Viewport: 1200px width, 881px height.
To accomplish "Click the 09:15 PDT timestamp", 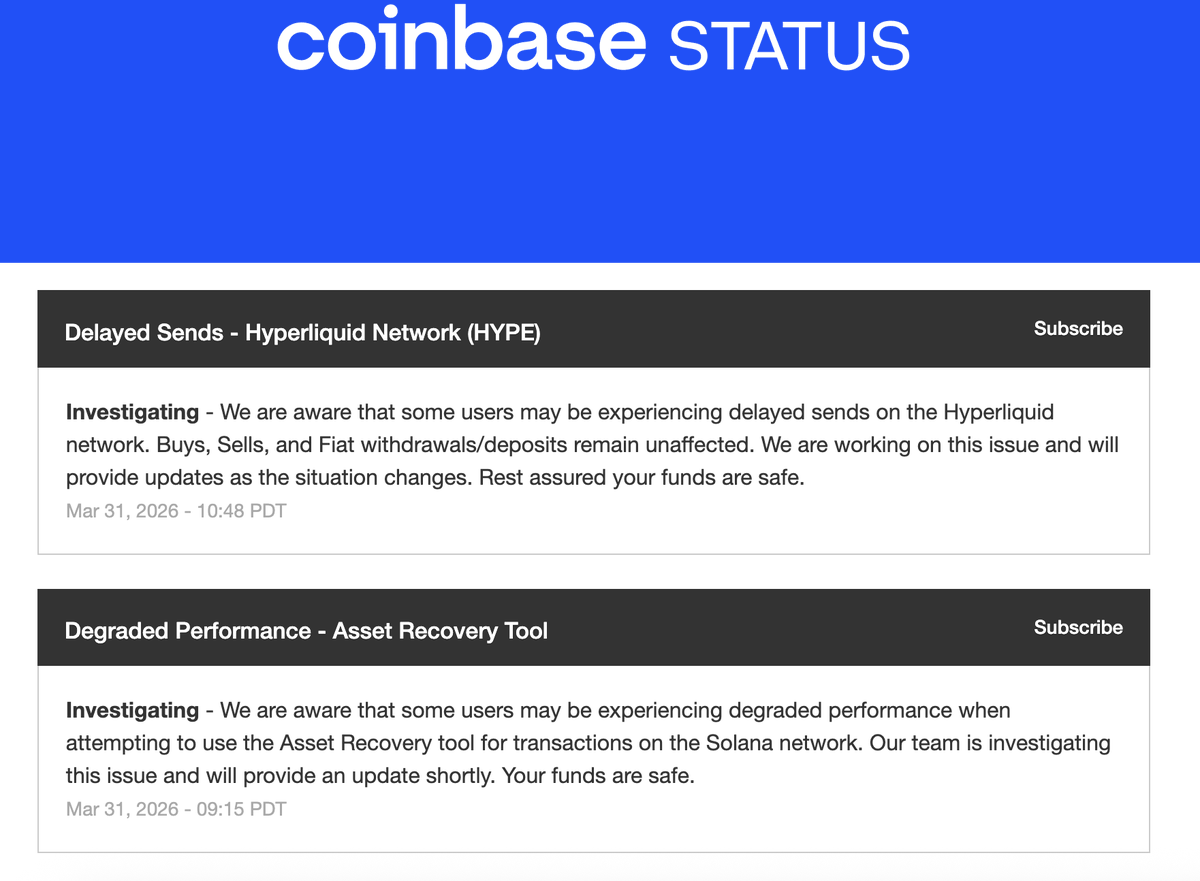I will point(176,809).
